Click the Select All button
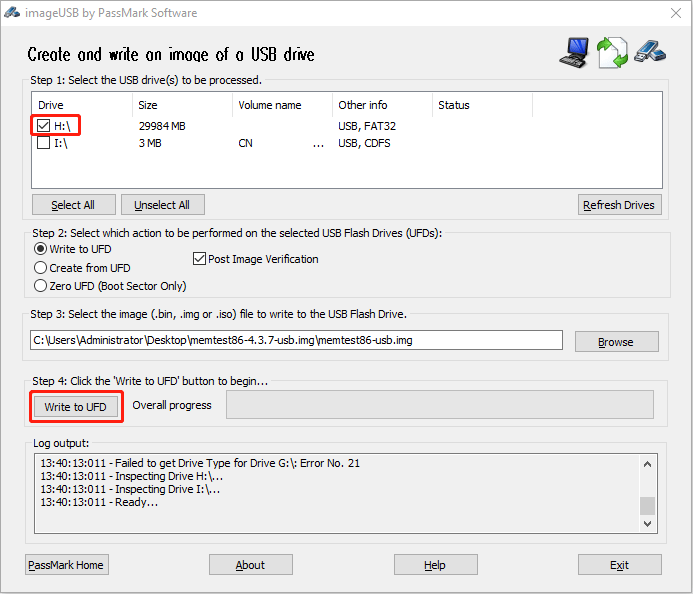Image resolution: width=693 pixels, height=594 pixels. (x=74, y=205)
